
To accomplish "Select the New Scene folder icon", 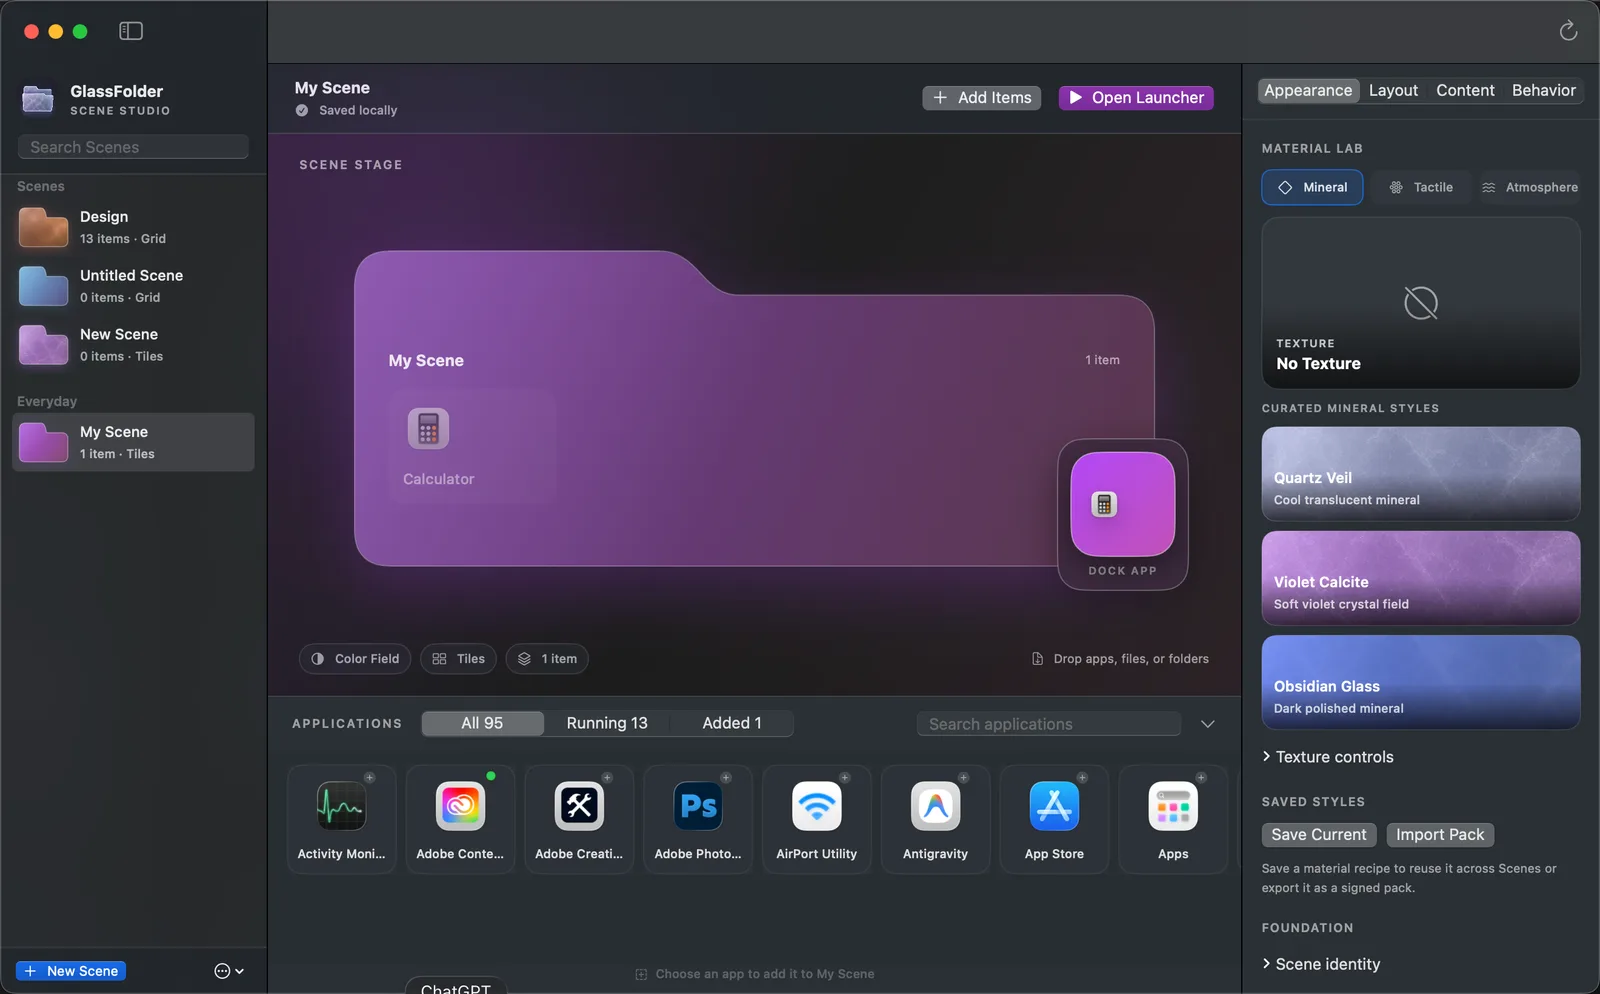I will coord(43,345).
